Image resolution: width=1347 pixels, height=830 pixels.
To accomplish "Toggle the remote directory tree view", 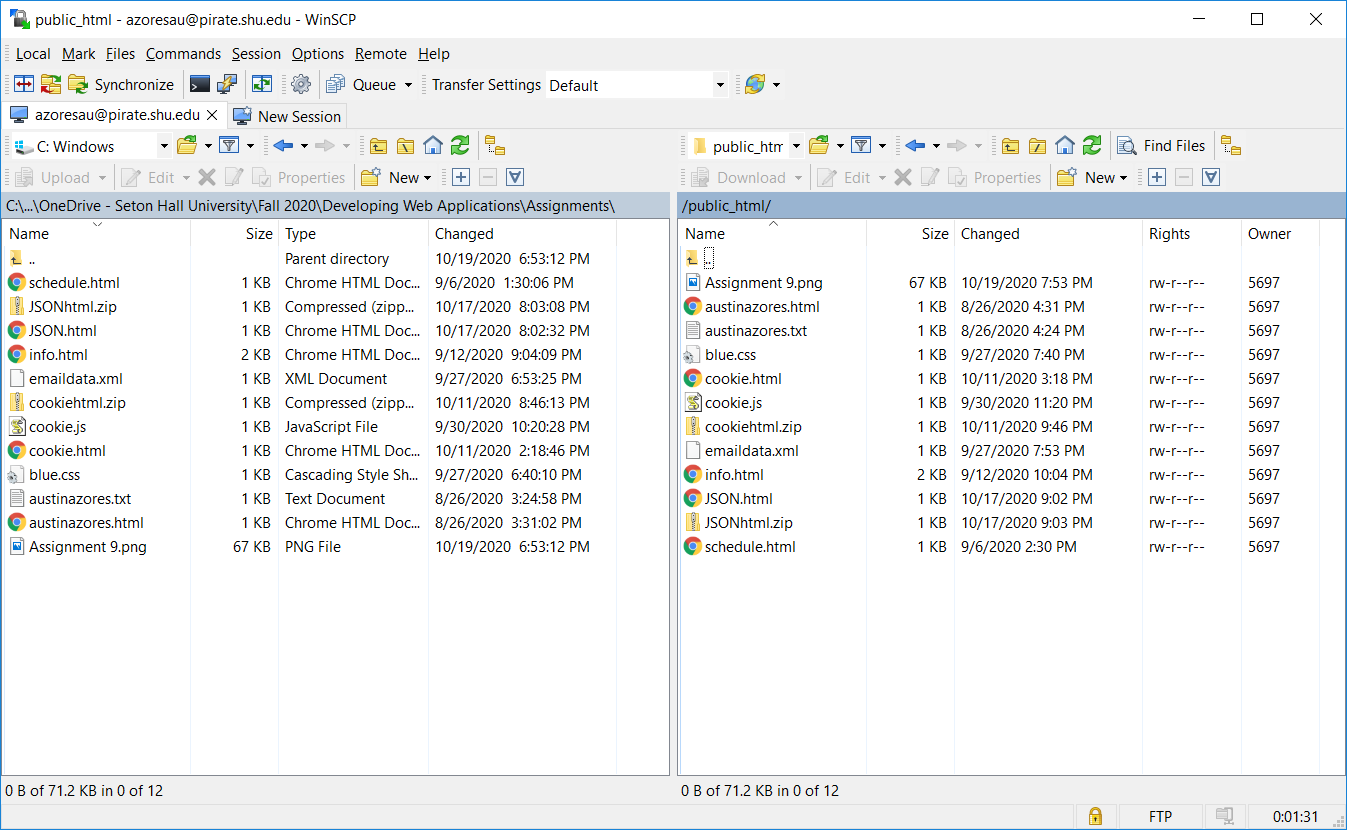I will pos(1231,146).
